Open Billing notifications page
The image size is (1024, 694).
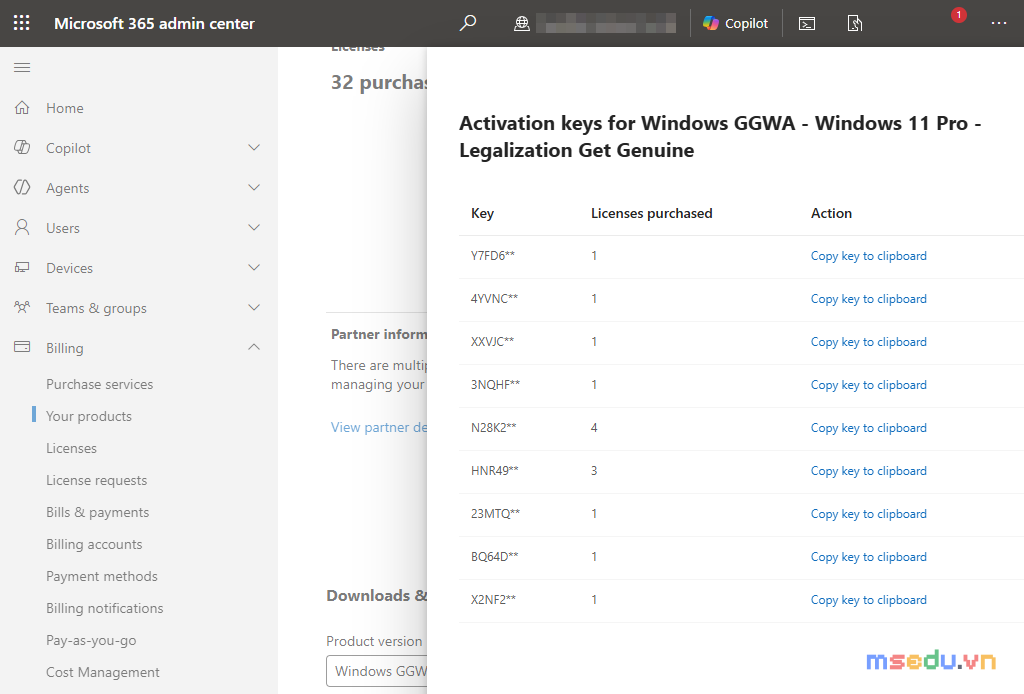104,608
